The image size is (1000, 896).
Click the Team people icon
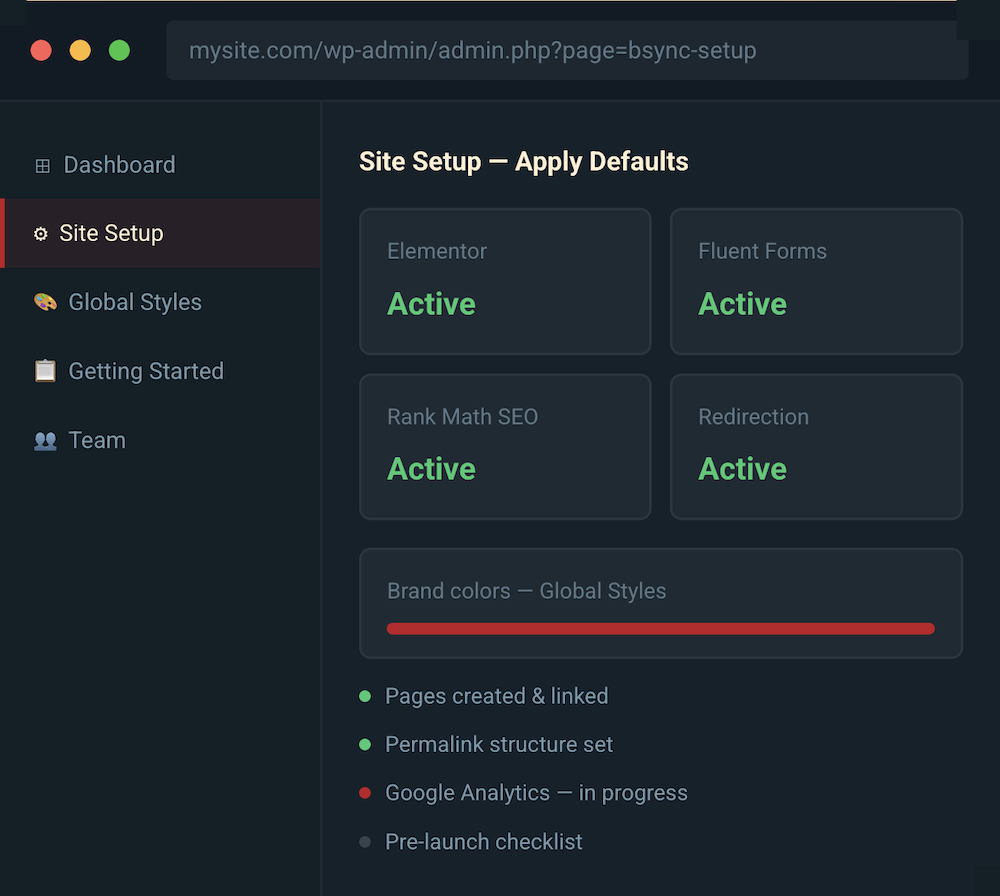(45, 440)
